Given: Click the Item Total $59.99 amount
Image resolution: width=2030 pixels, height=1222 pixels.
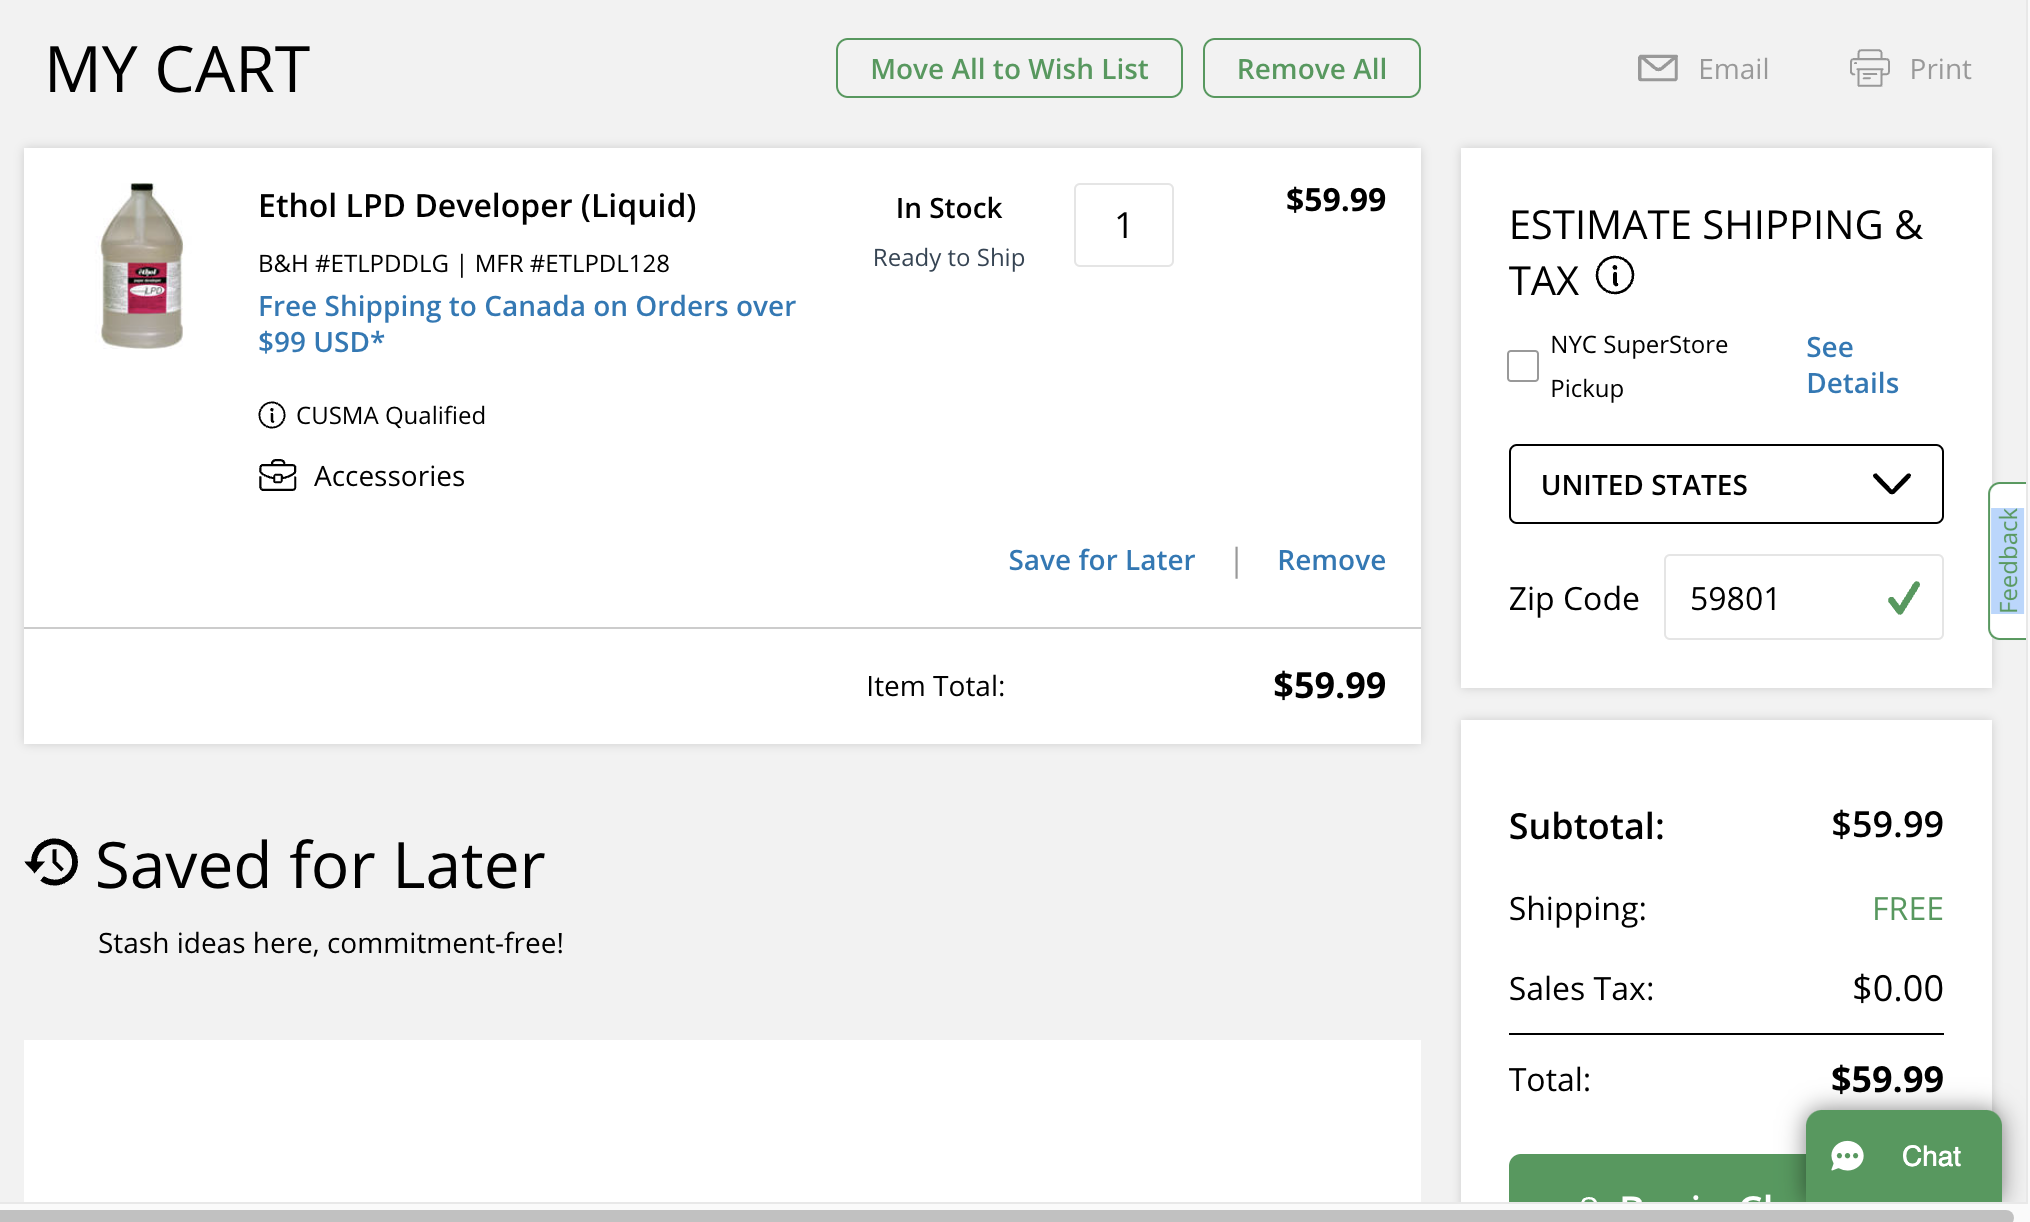Looking at the screenshot, I should (x=1329, y=685).
